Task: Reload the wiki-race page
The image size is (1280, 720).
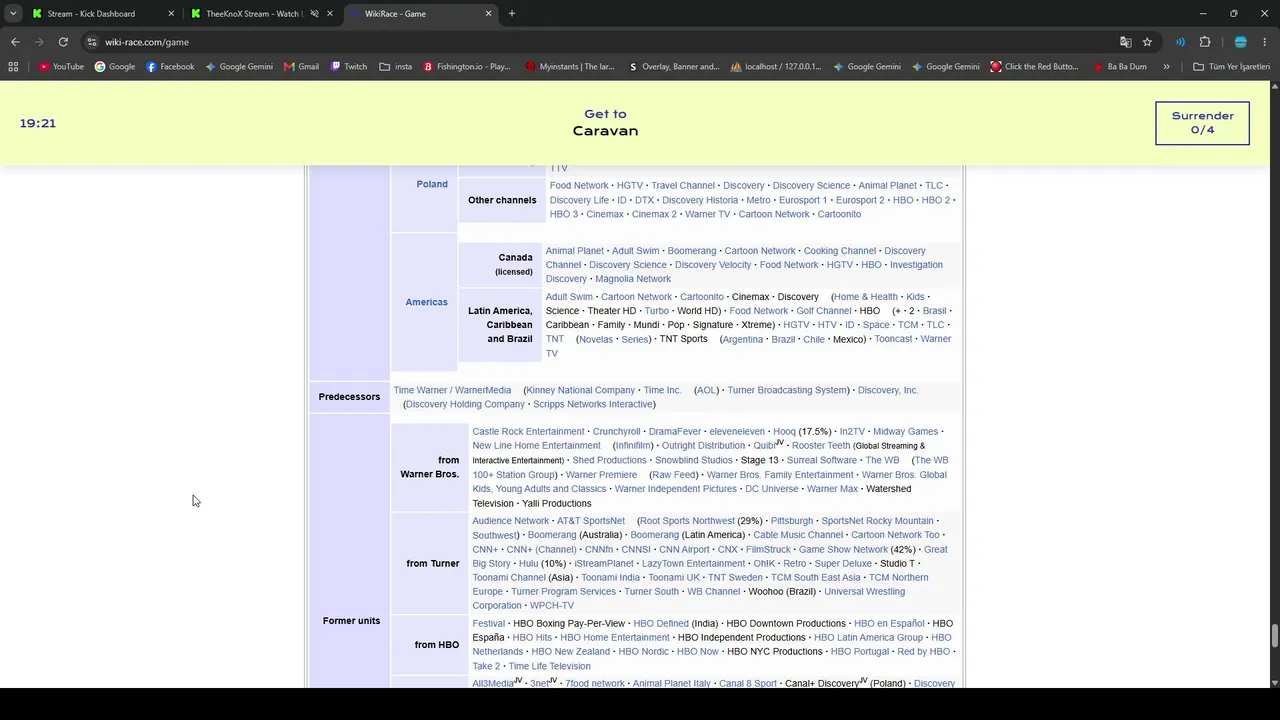Action: 63,42
